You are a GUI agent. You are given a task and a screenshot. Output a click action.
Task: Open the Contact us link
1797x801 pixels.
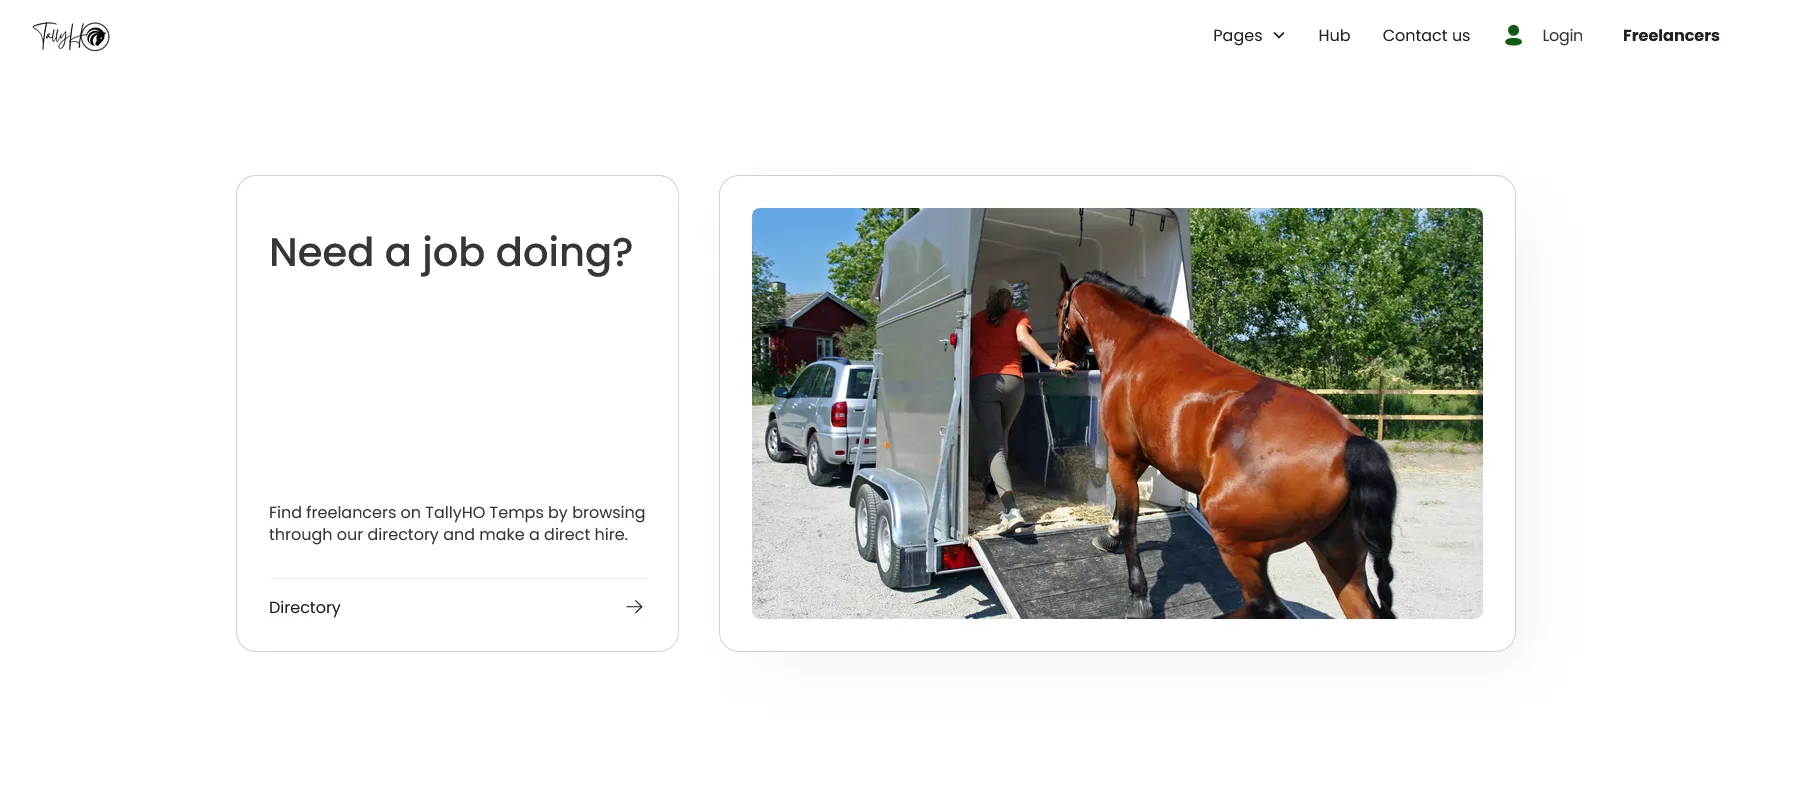coord(1426,36)
